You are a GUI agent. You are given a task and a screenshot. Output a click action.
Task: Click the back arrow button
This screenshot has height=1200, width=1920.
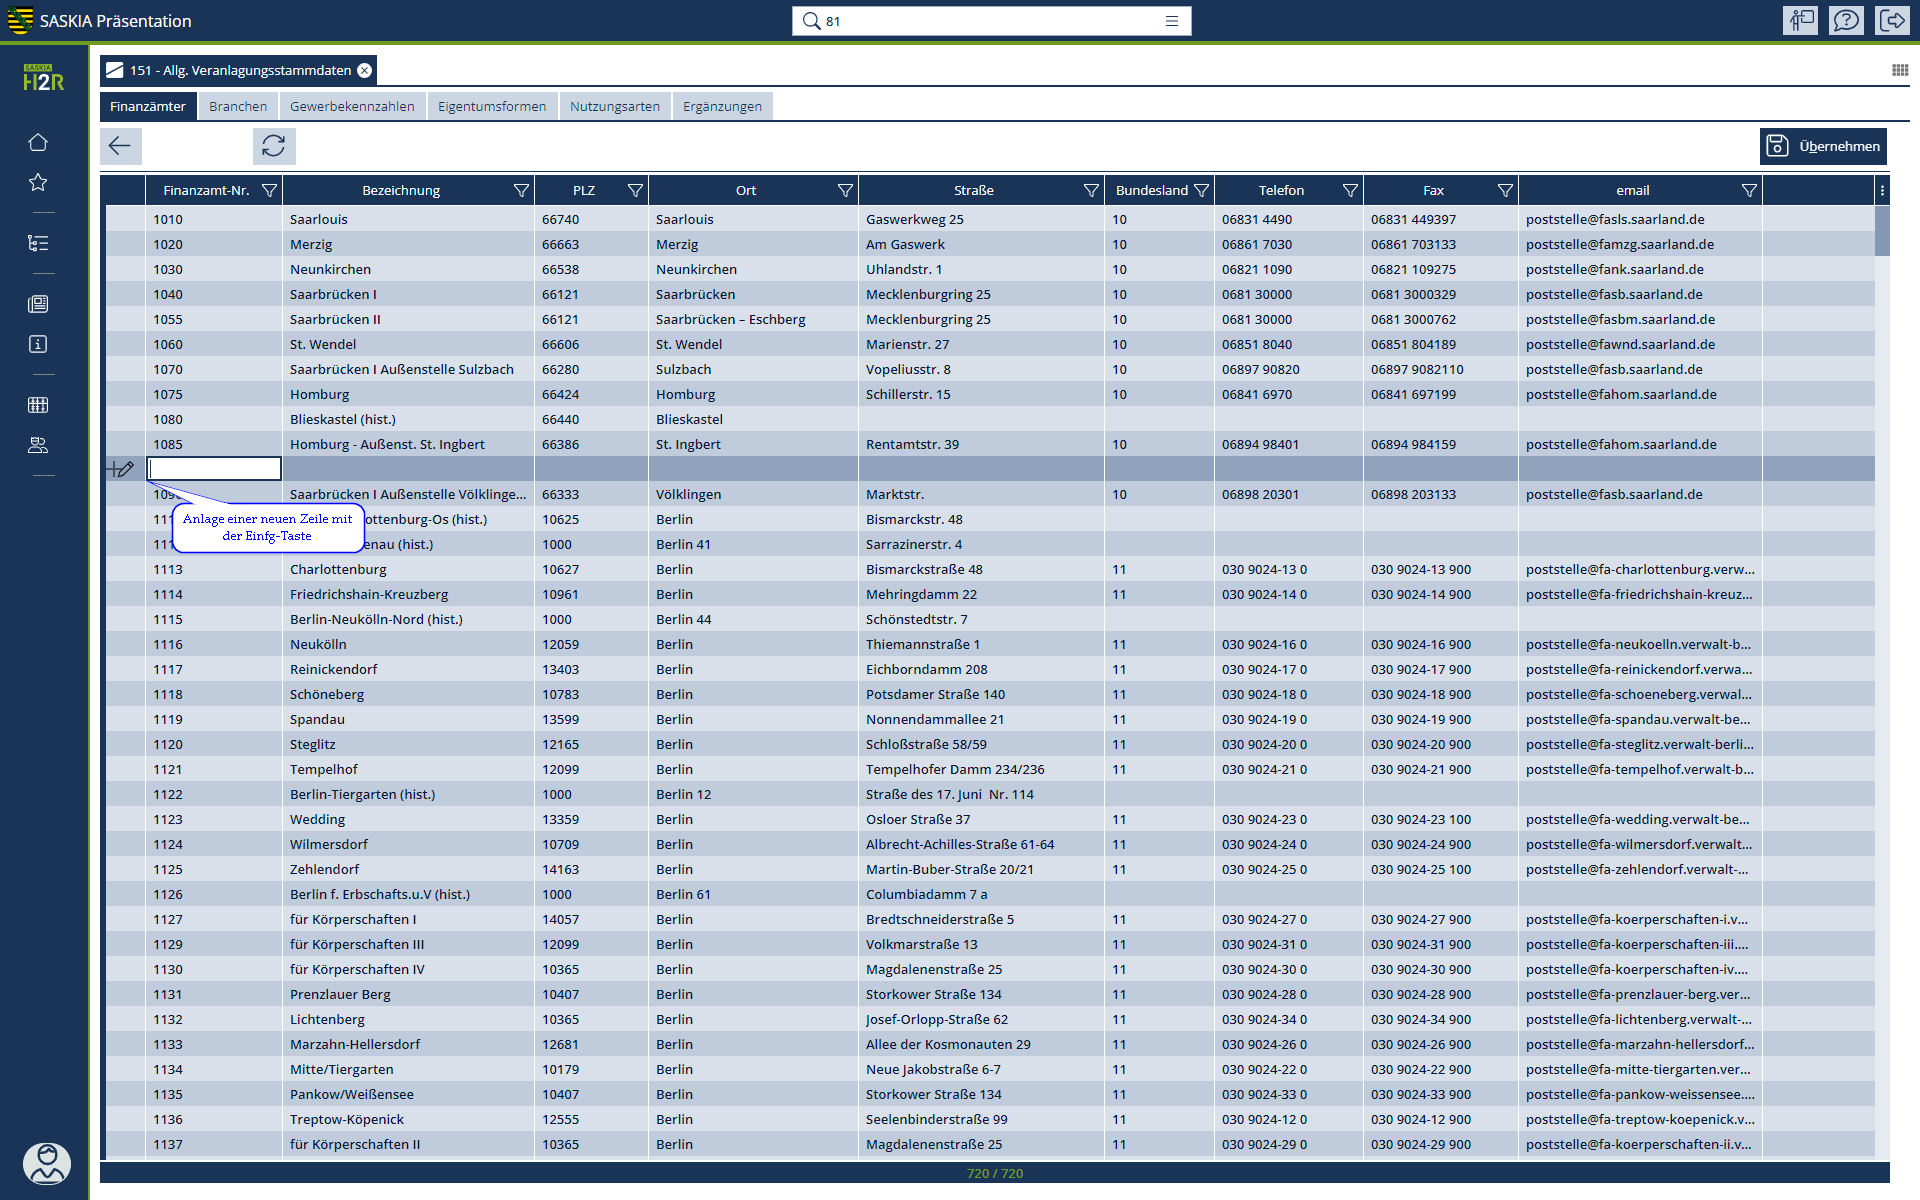120,146
